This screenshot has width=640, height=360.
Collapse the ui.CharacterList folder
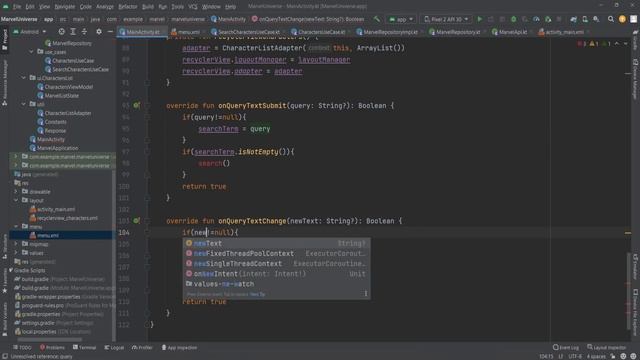click(x=24, y=78)
